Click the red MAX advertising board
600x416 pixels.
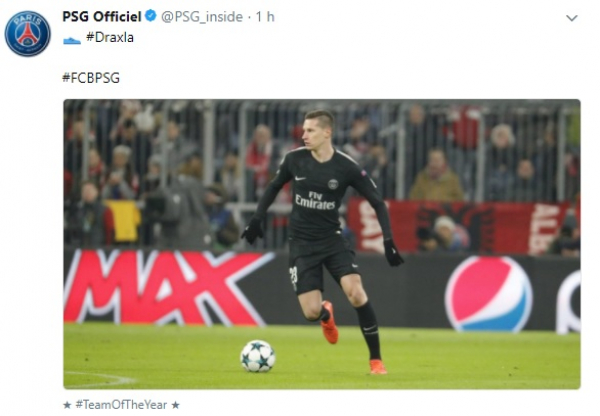pos(165,288)
